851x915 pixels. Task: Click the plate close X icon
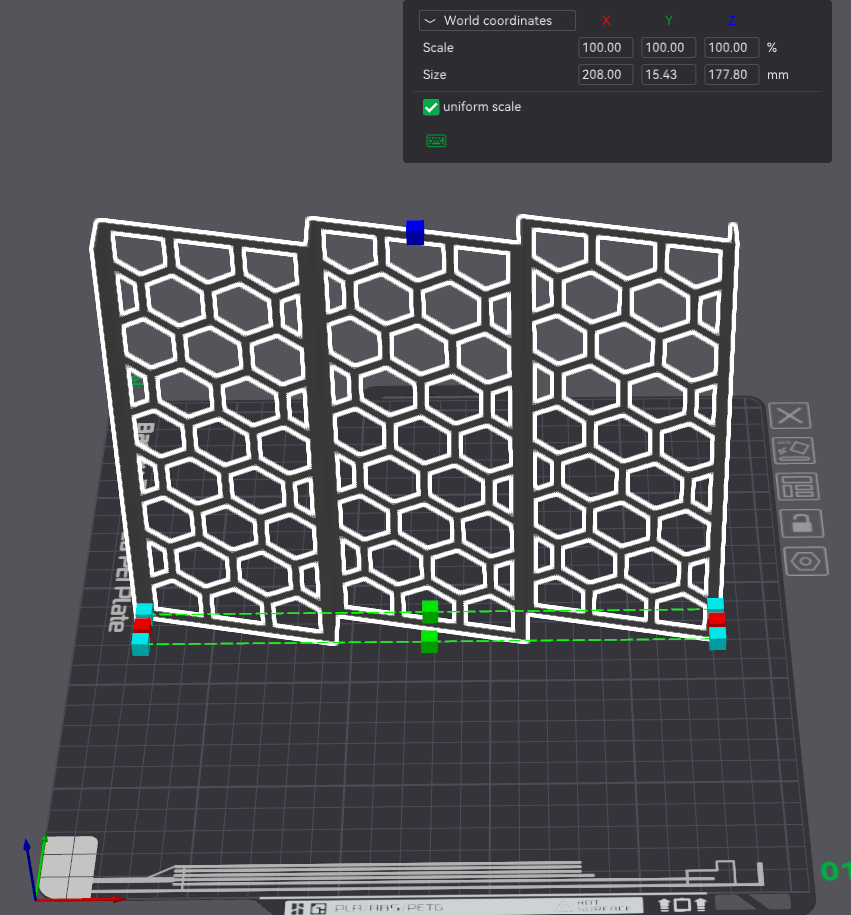click(x=790, y=416)
